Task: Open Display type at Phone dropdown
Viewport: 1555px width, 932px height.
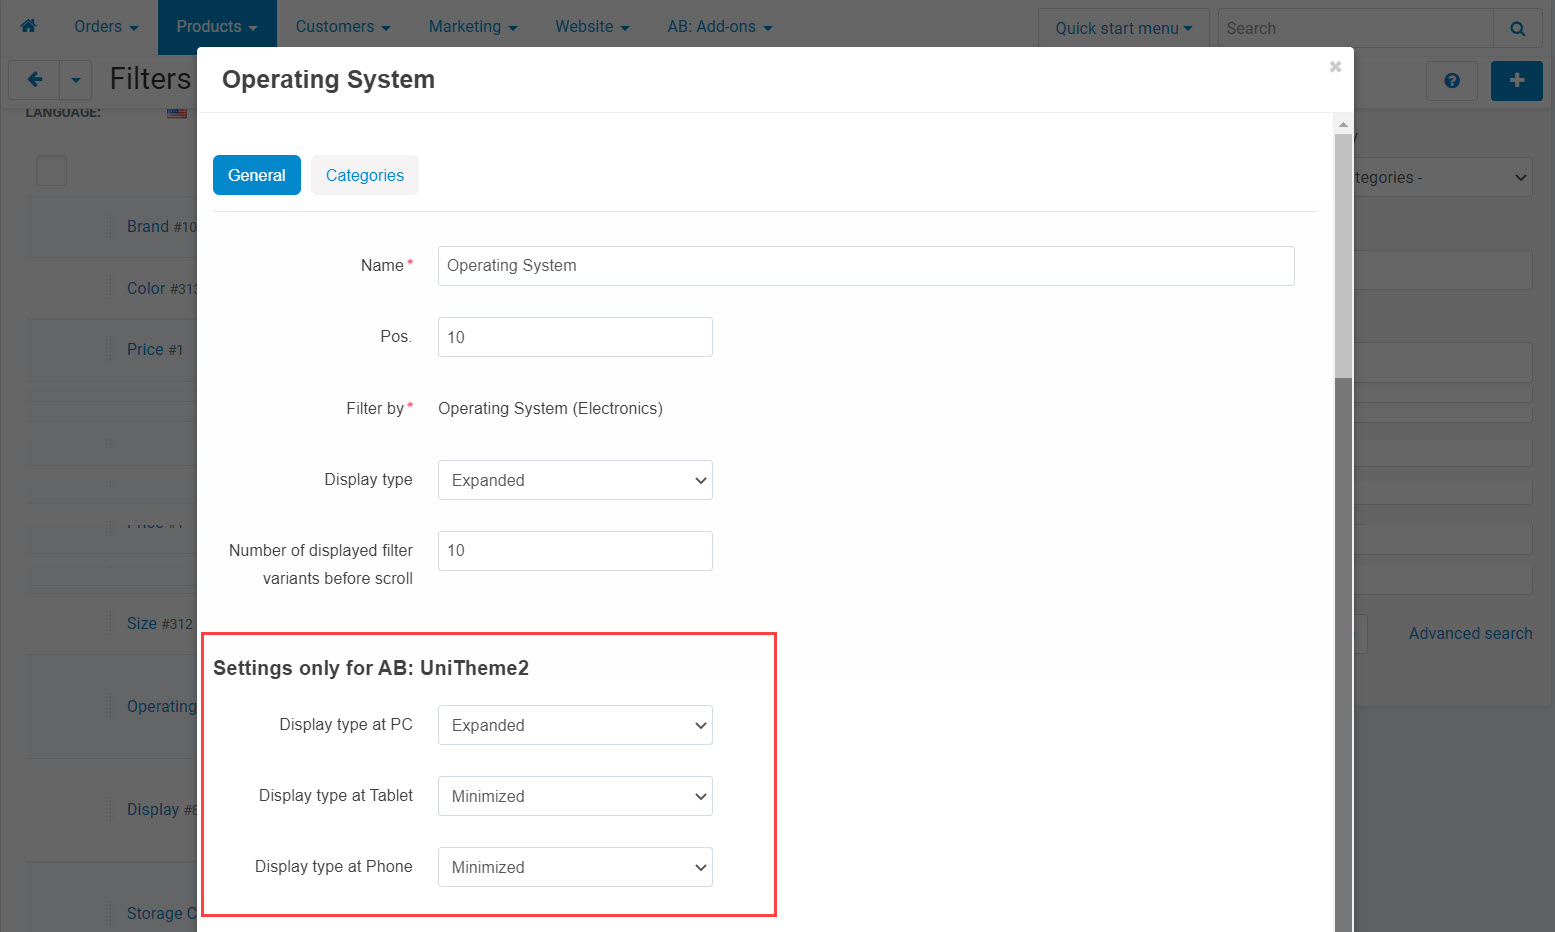Action: [575, 867]
